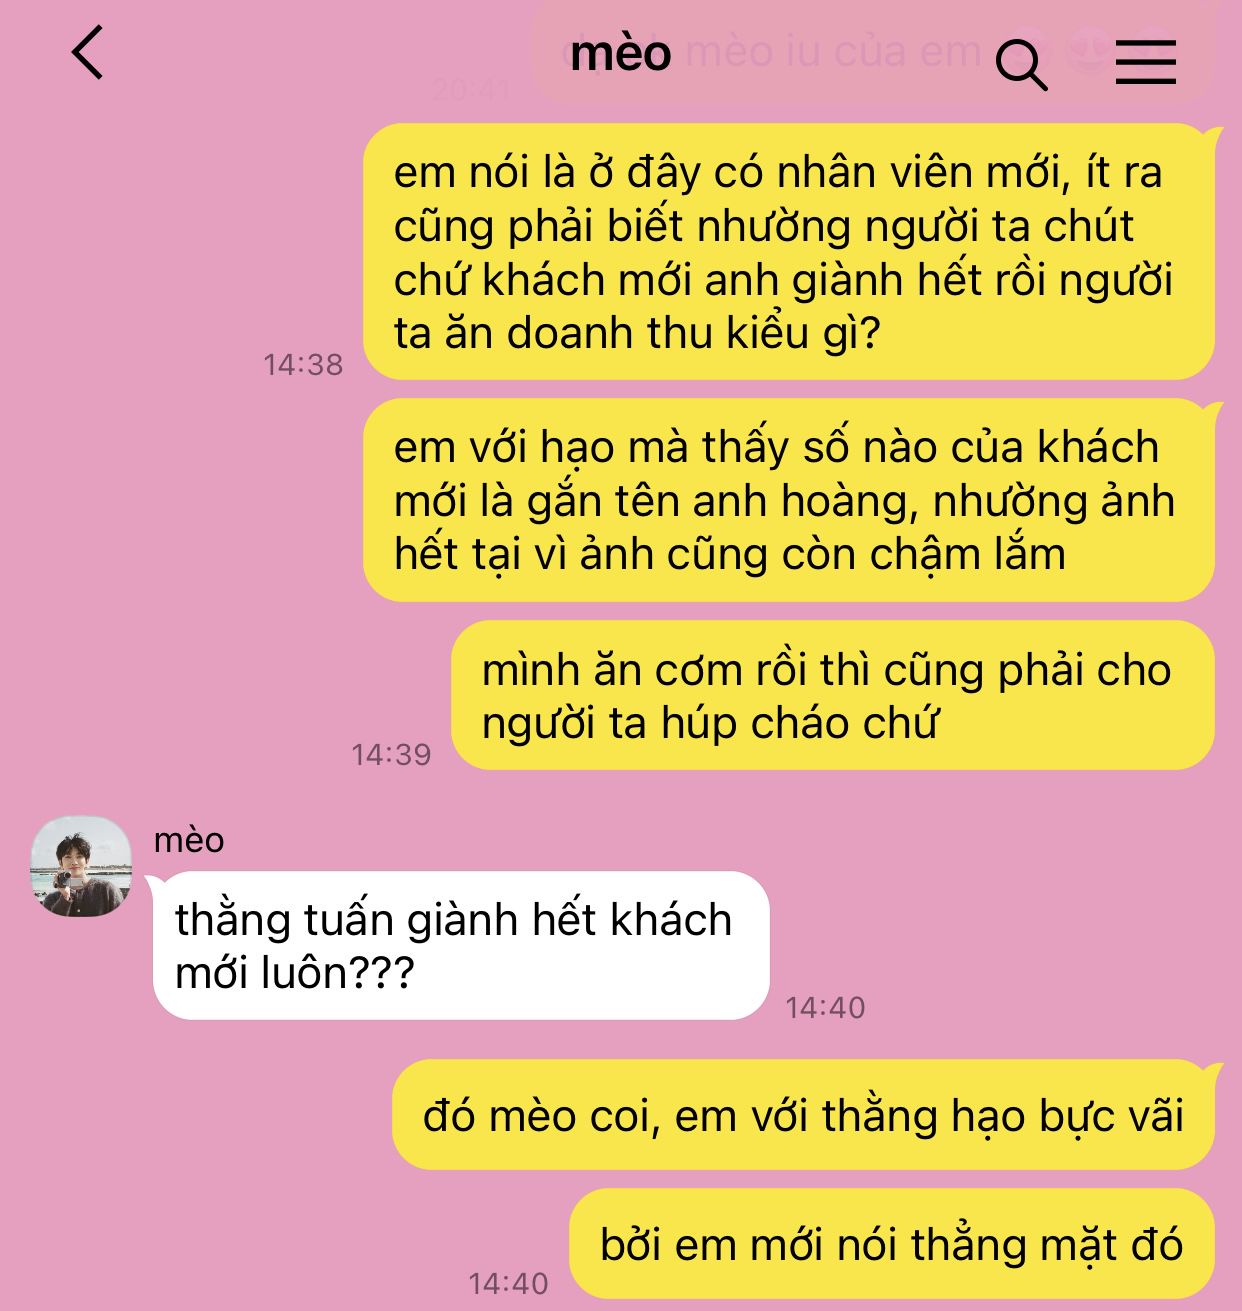Select message 'mình ăn cơm rồi thì'
This screenshot has width=1242, height=1311.
832,695
